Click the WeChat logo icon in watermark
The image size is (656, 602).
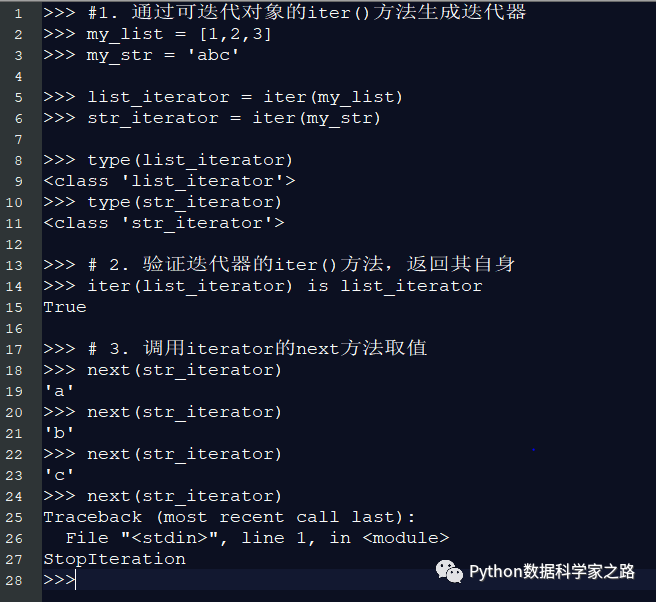tap(449, 571)
